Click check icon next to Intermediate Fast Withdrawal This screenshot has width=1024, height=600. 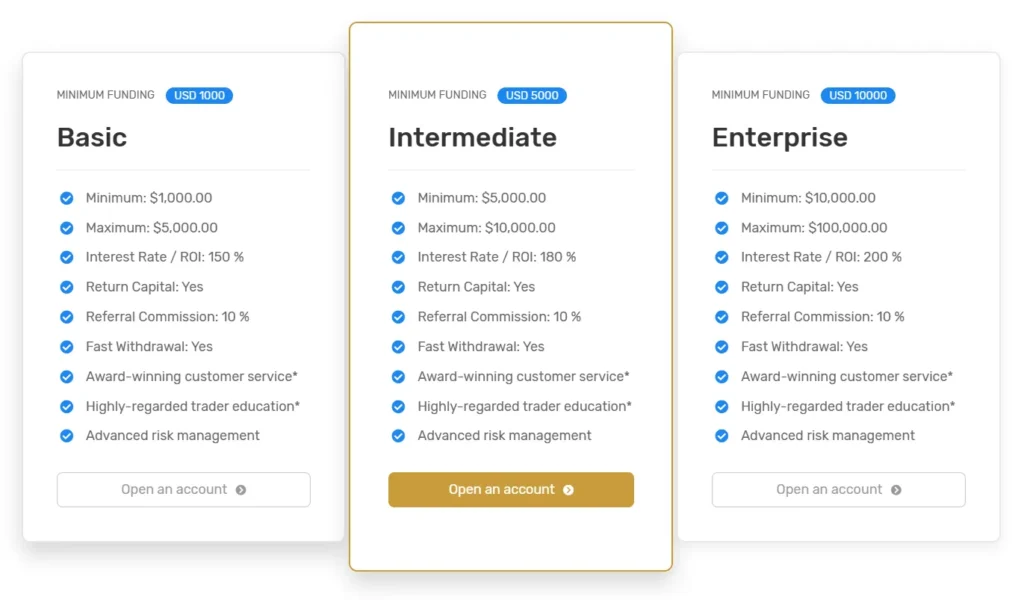tap(398, 347)
